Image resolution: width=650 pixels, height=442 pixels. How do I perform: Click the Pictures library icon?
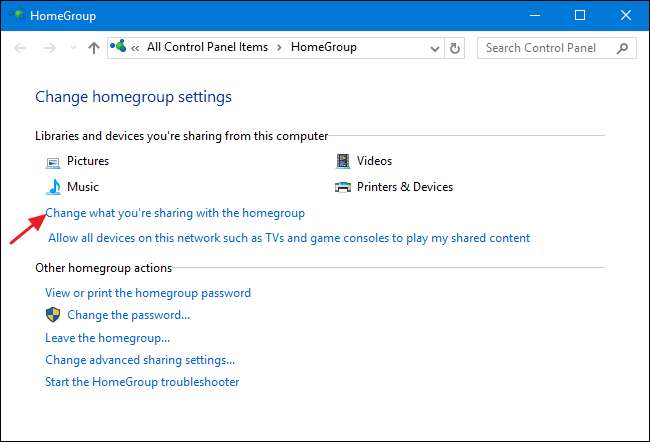(53, 161)
